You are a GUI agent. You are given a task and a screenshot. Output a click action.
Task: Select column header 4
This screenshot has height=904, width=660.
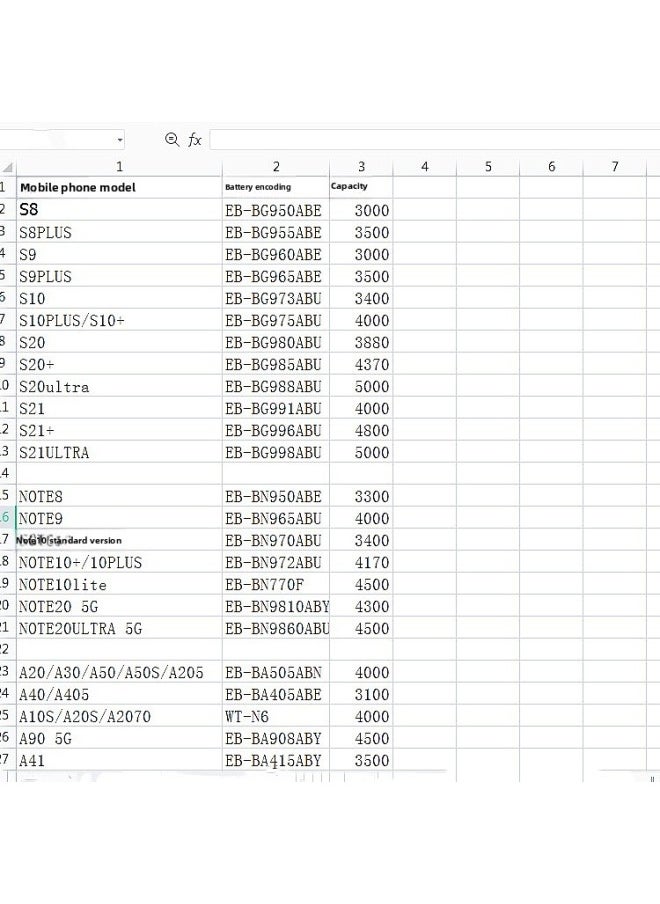[x=425, y=167]
